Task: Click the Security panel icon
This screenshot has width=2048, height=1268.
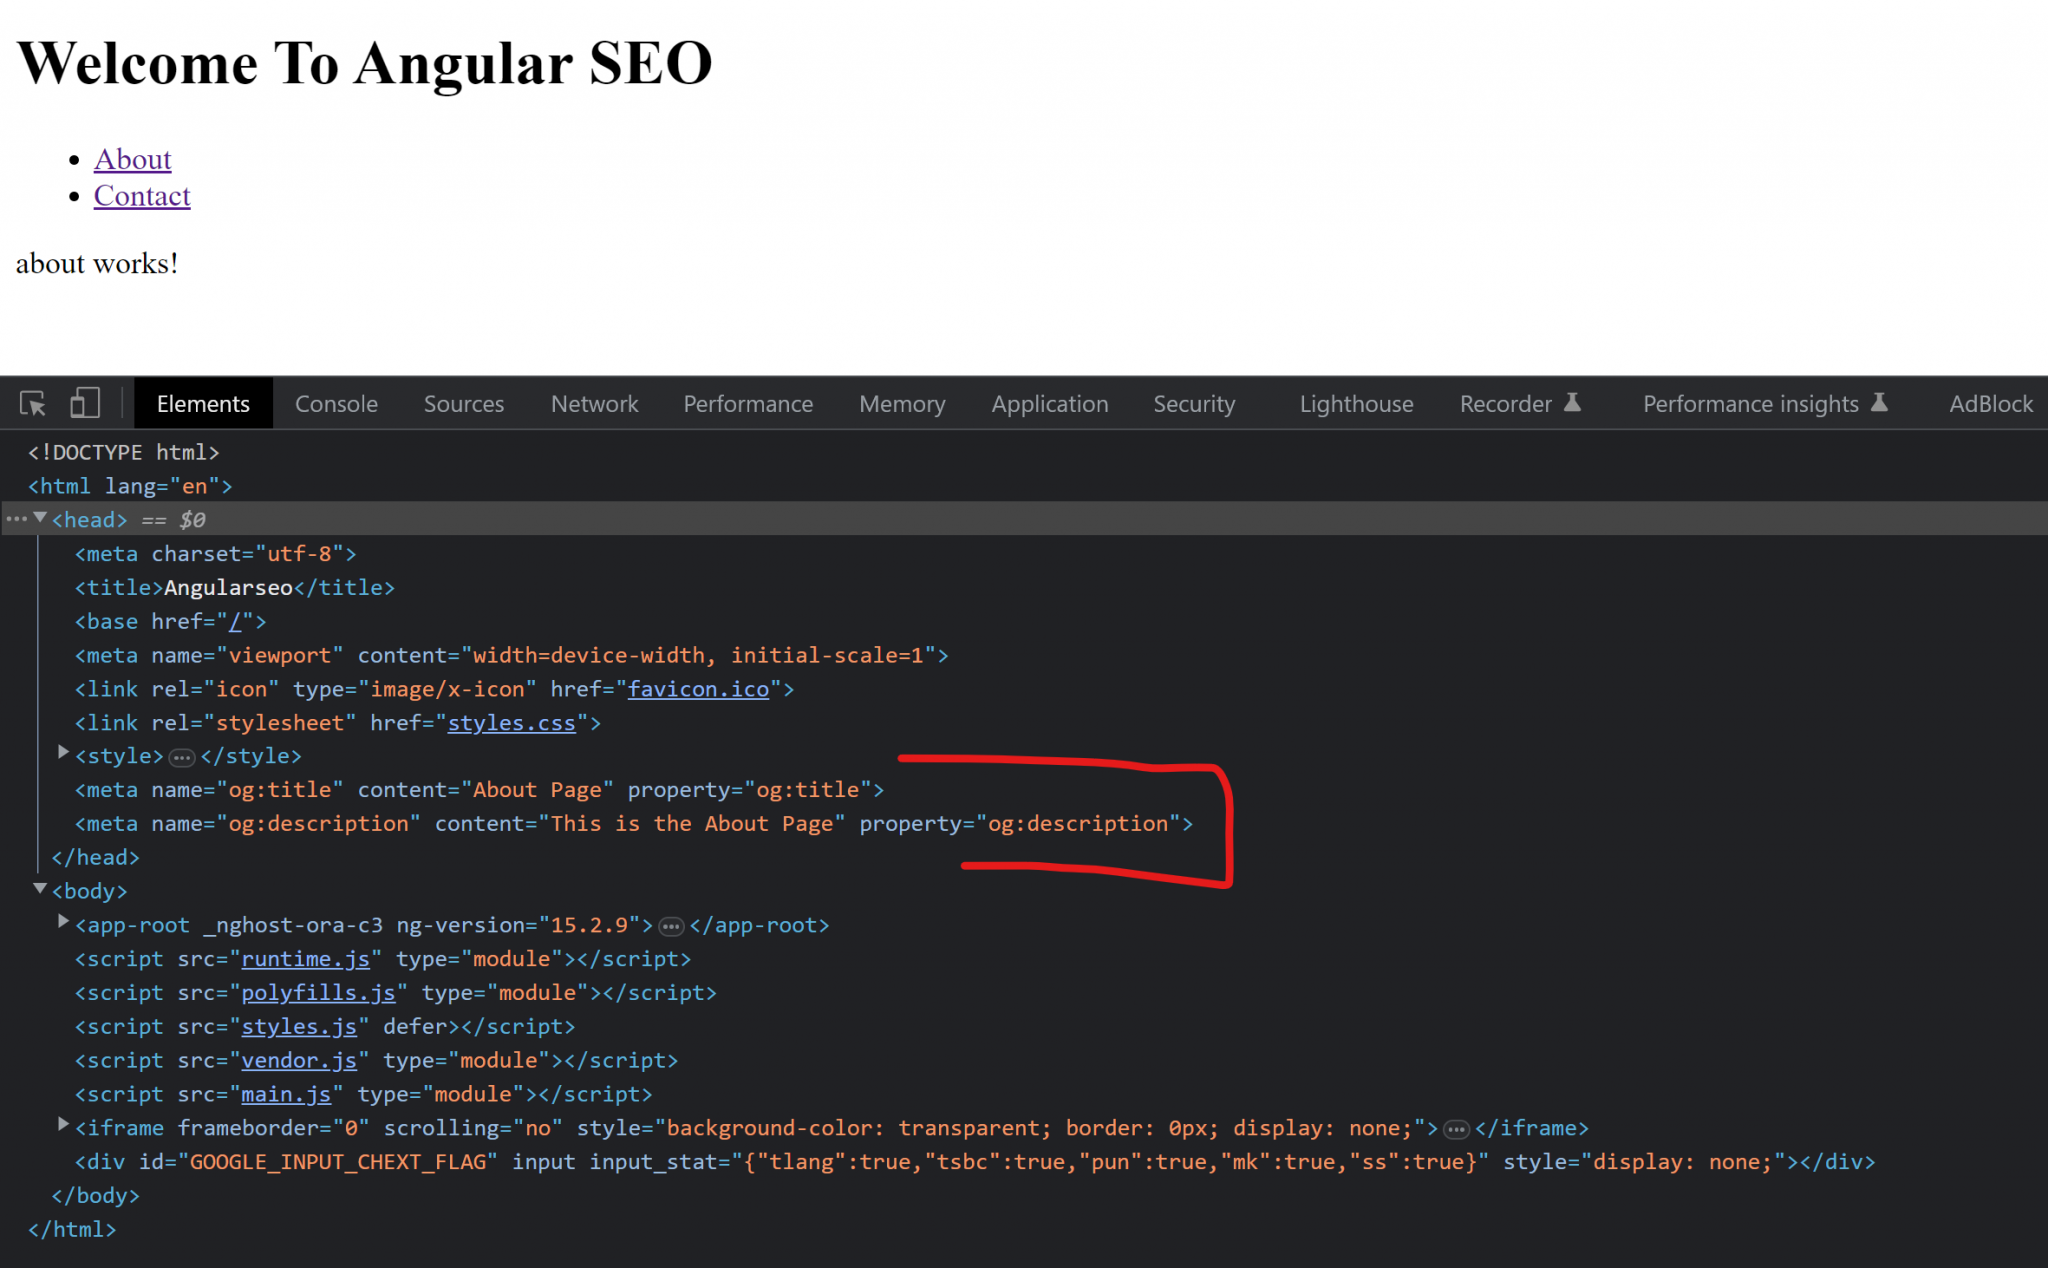Action: (x=1192, y=404)
